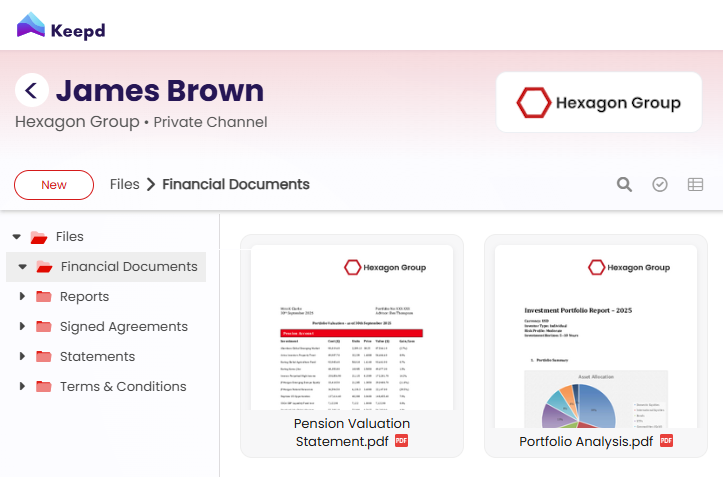
Task: Collapse the Financial Documents folder arrow
Action: (x=22, y=267)
